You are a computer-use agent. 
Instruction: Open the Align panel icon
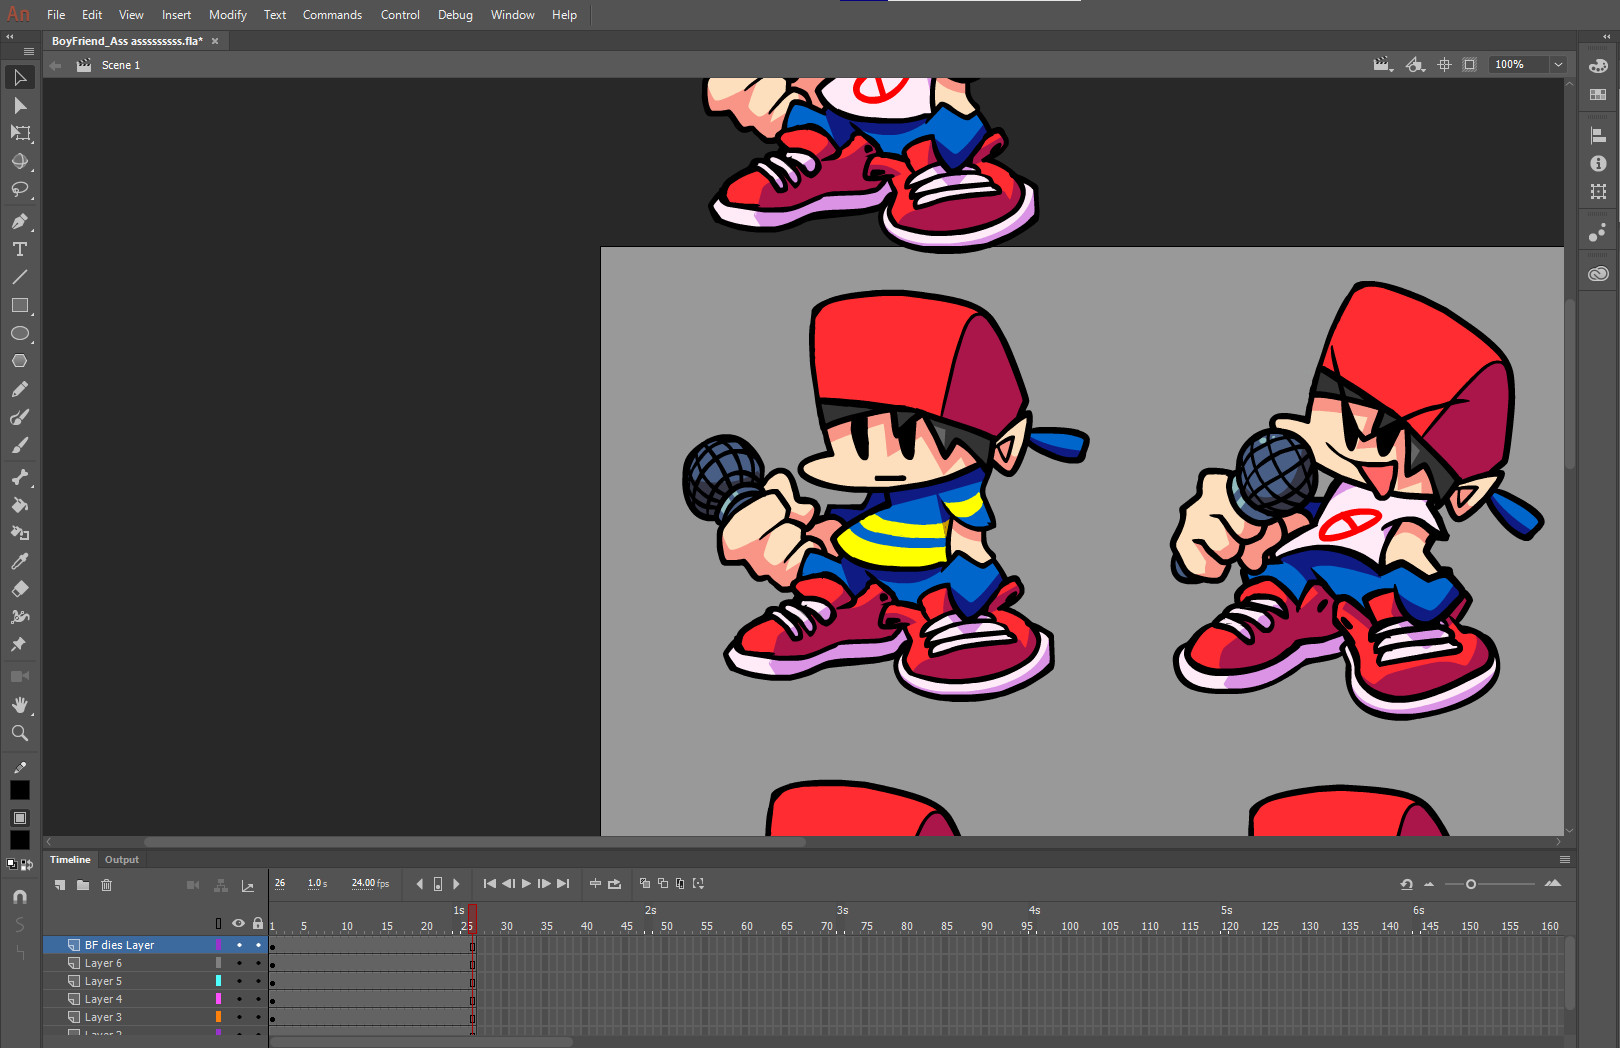(x=1598, y=135)
